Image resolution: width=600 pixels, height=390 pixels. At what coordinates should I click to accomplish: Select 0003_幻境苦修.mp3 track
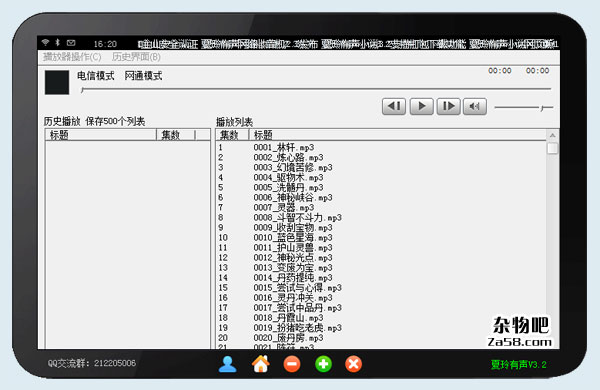293,167
